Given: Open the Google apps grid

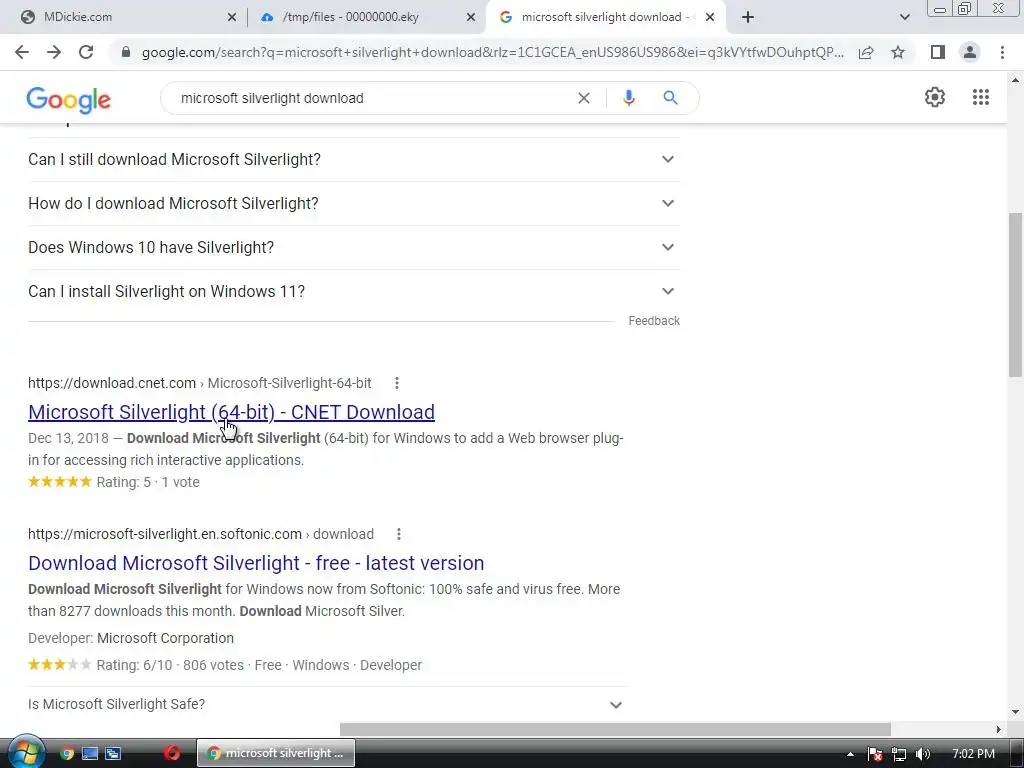Looking at the screenshot, I should tap(980, 97).
